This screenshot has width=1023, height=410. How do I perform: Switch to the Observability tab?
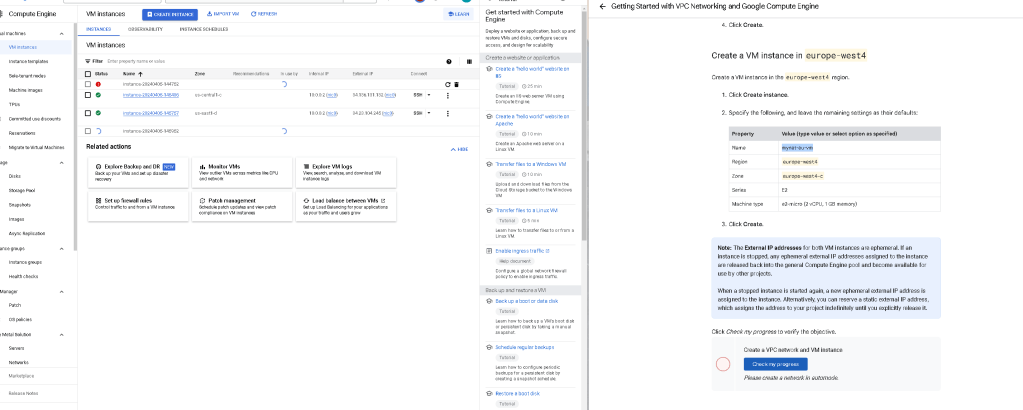[145, 29]
